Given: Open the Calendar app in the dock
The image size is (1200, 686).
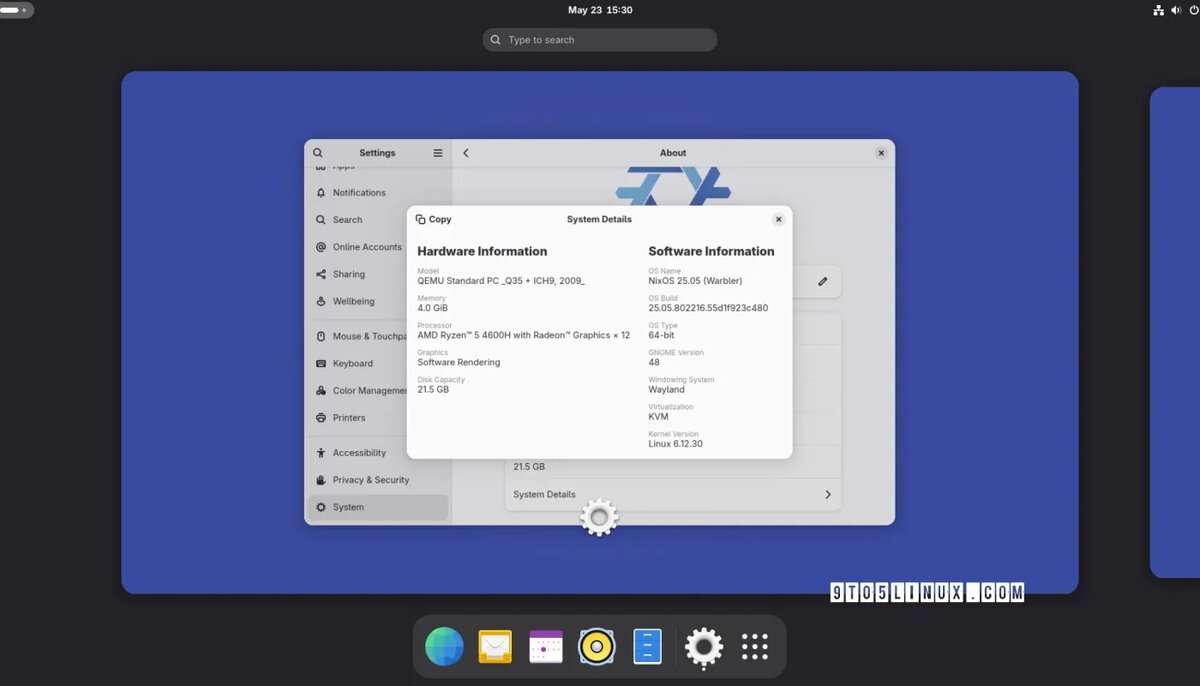Looking at the screenshot, I should click(x=545, y=646).
